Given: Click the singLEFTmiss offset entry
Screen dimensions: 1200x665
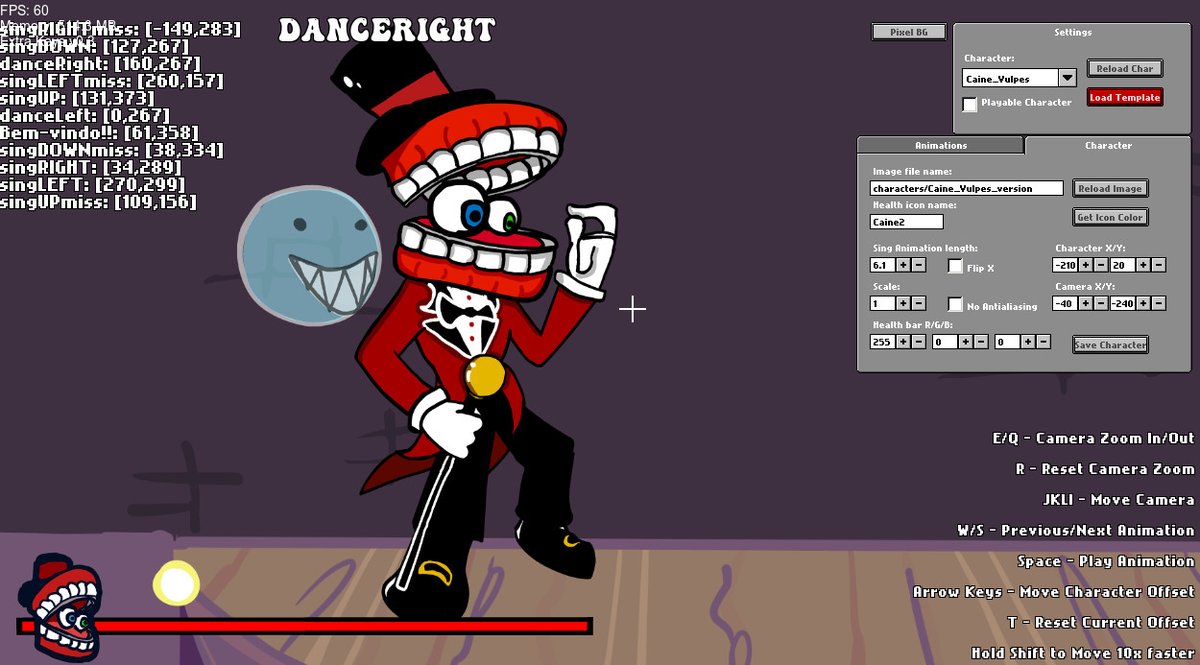Looking at the screenshot, I should pos(112,80).
